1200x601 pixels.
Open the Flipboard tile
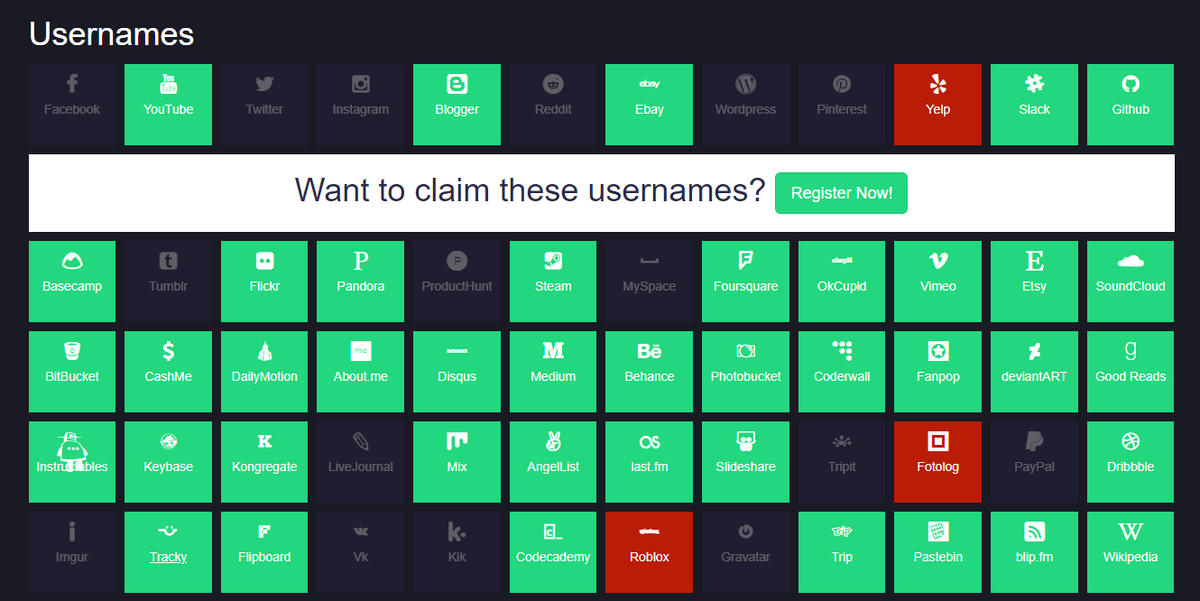point(264,552)
